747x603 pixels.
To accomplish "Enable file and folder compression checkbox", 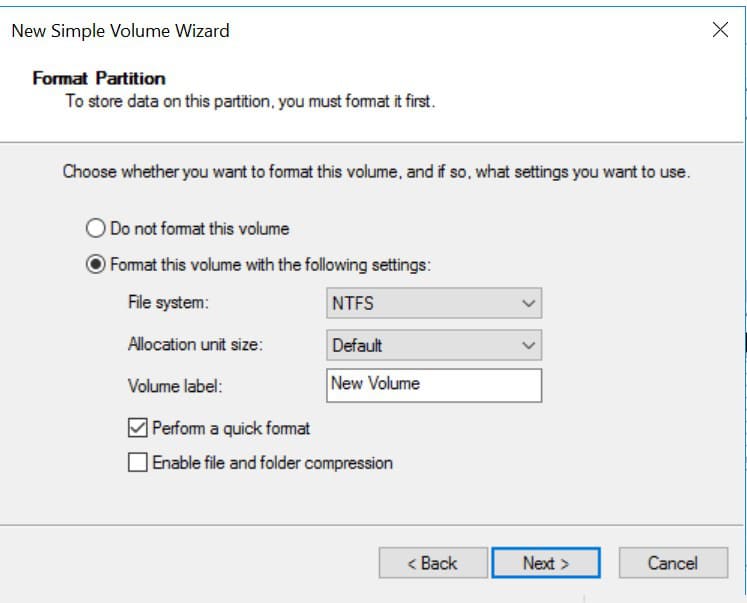I will click(137, 463).
